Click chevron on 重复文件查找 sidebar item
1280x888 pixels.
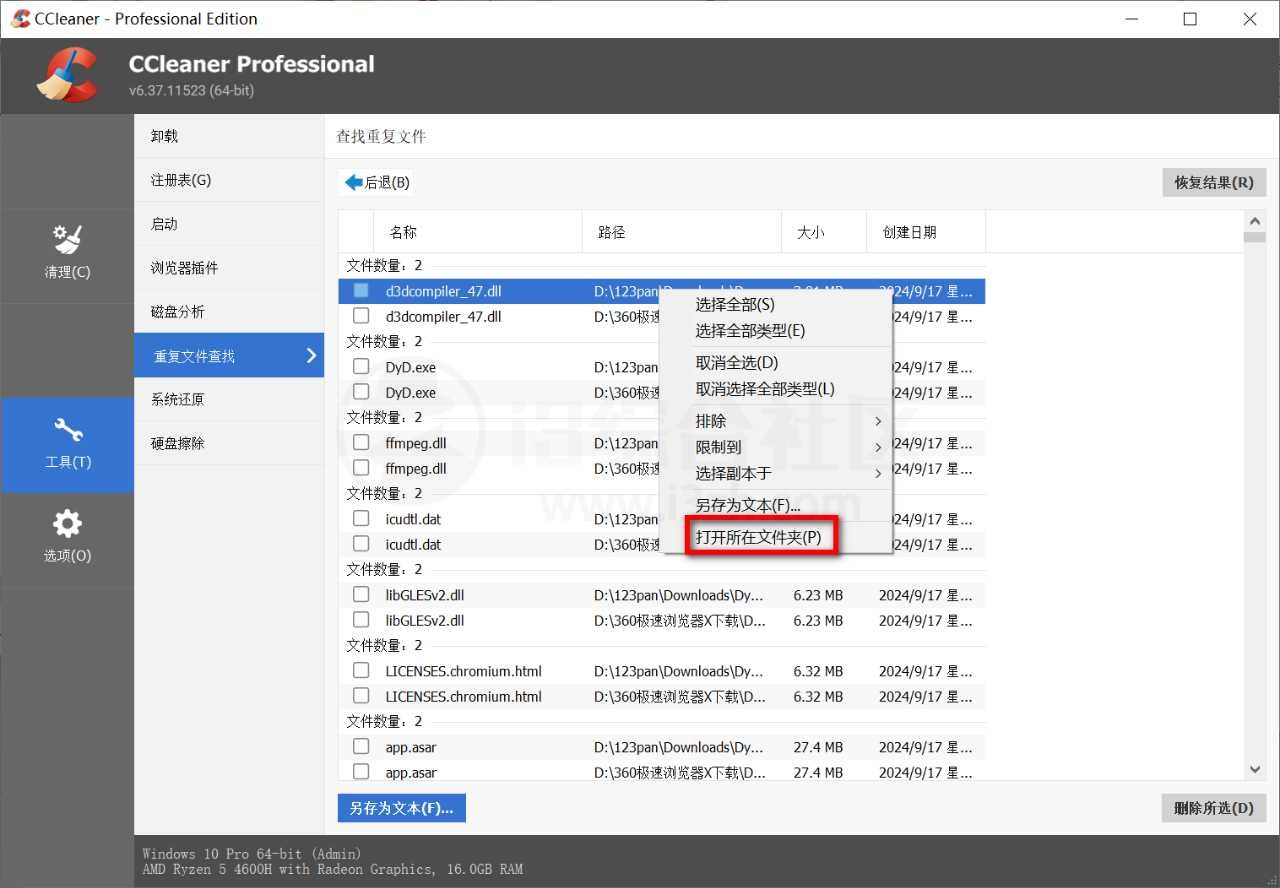tap(311, 356)
